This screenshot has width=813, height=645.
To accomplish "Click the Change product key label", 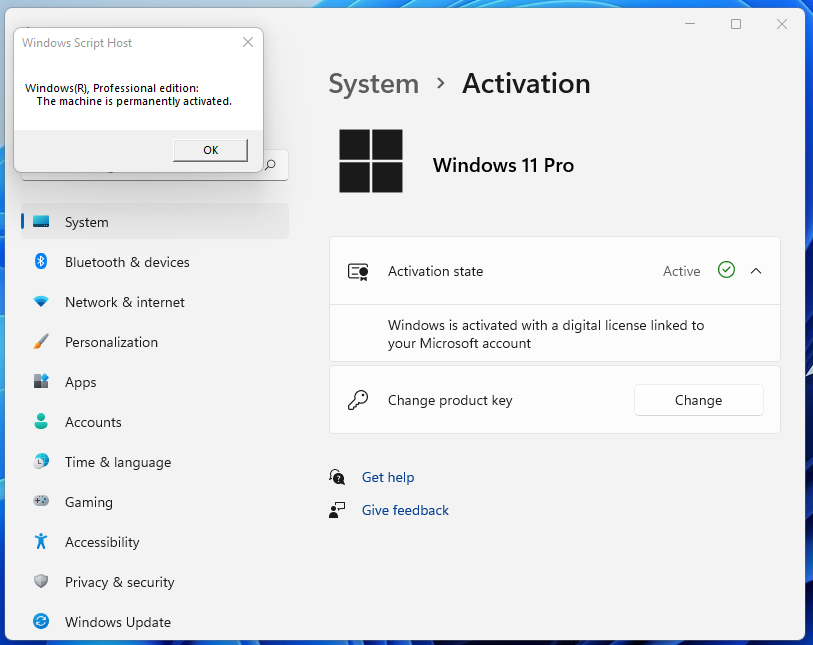I will 450,400.
